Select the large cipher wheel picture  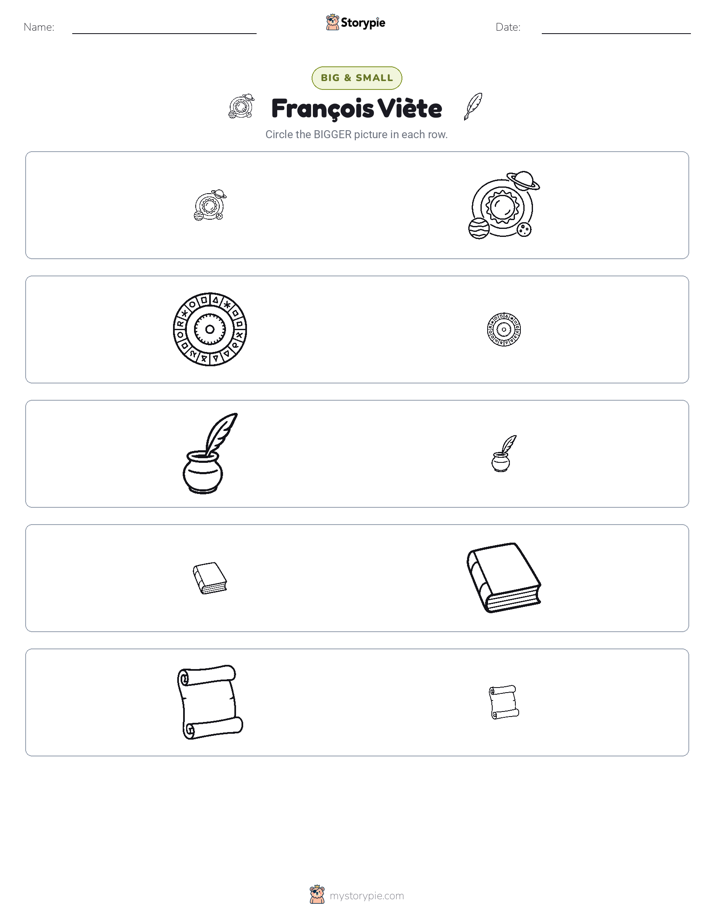pyautogui.click(x=210, y=329)
